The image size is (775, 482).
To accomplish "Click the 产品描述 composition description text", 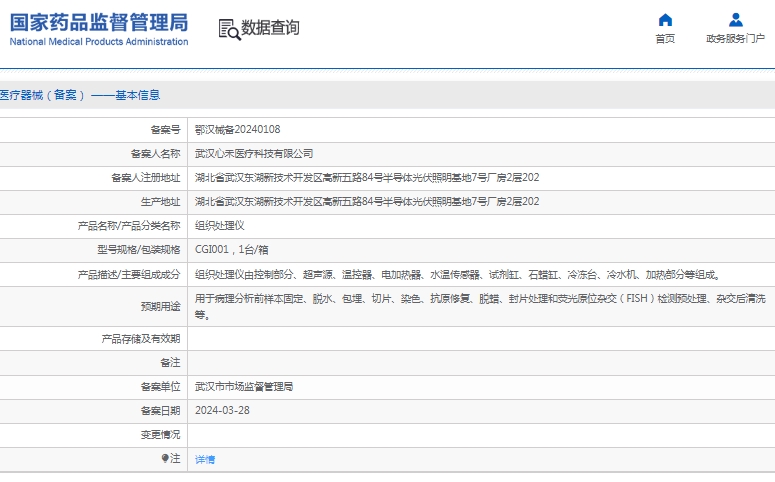I will (x=458, y=275).
